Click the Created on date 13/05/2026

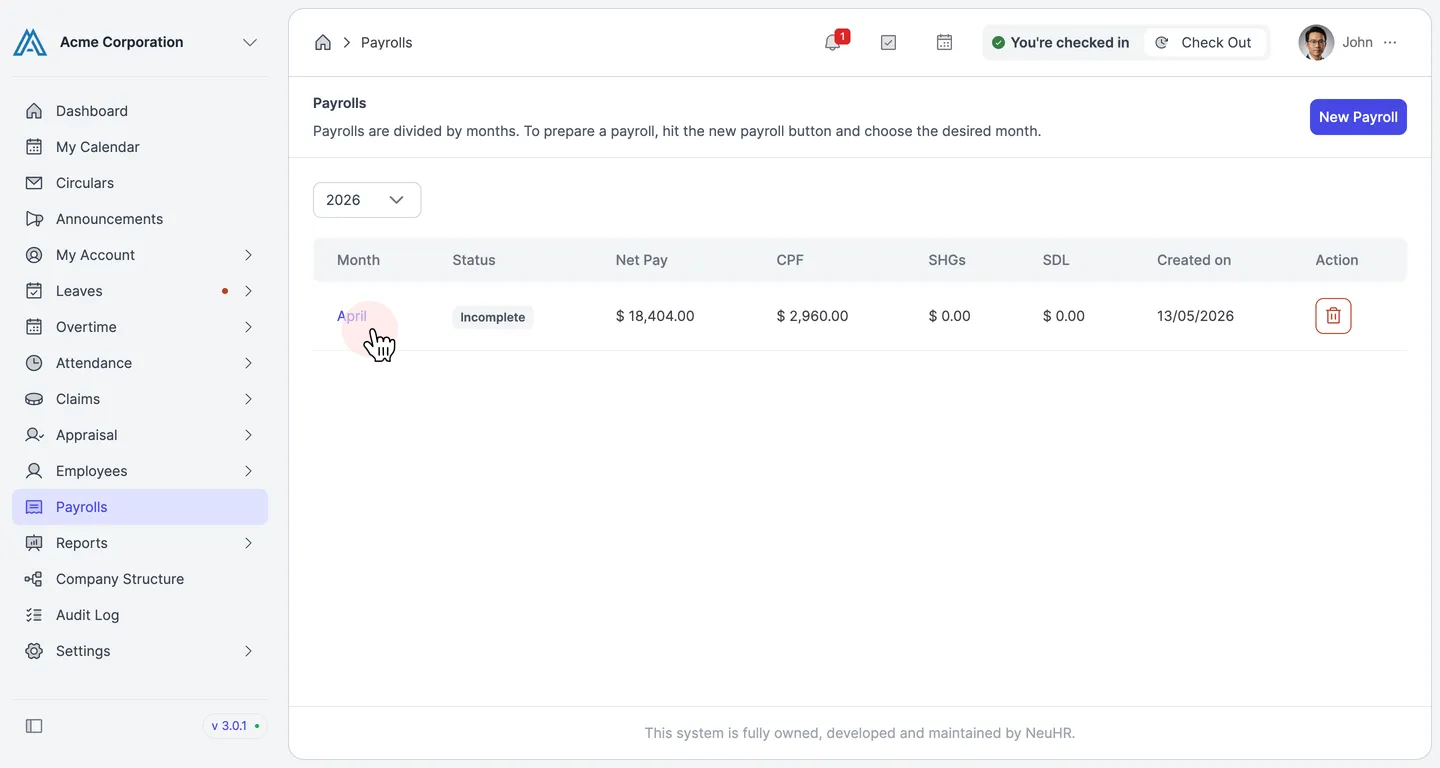(1195, 316)
